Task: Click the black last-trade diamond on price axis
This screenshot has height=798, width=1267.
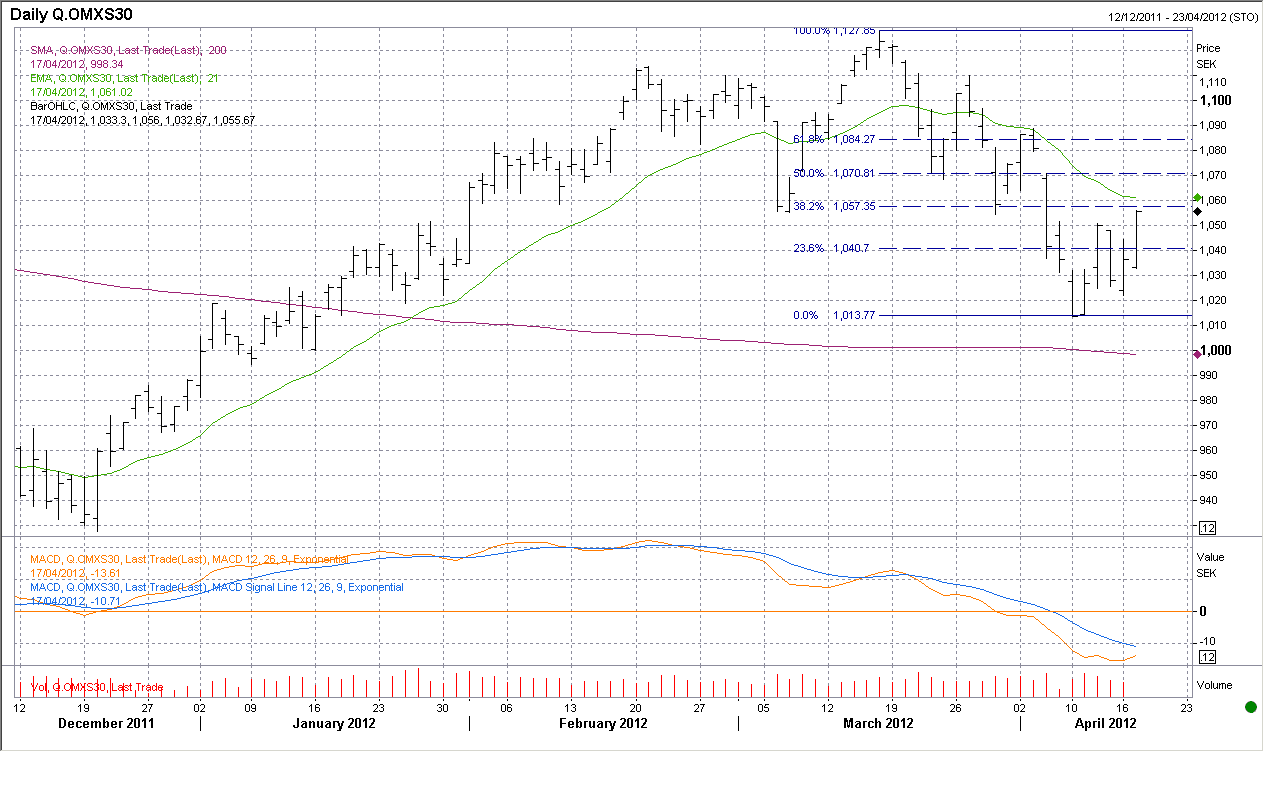Action: (1198, 211)
